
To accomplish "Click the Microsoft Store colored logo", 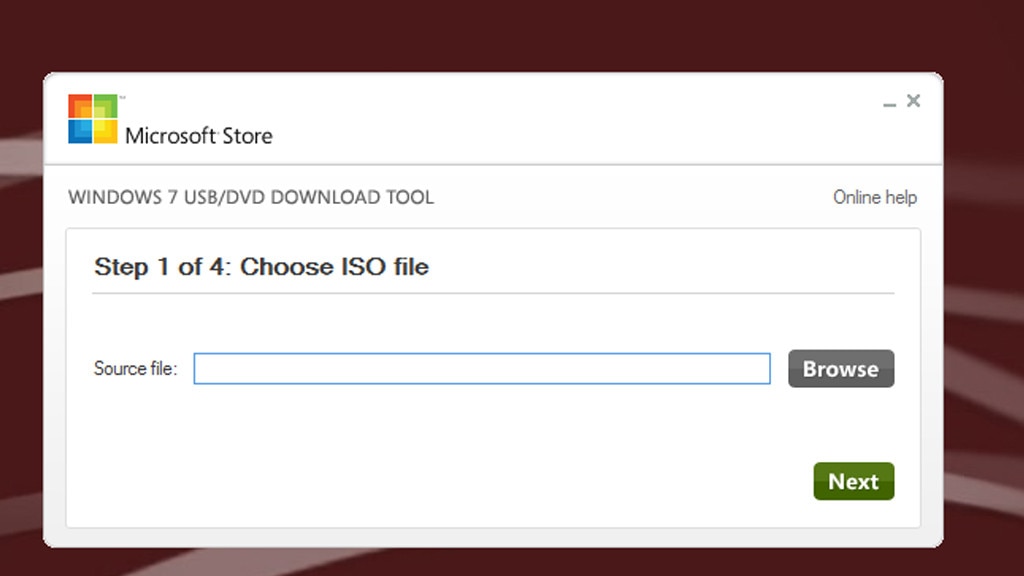I will pos(93,119).
